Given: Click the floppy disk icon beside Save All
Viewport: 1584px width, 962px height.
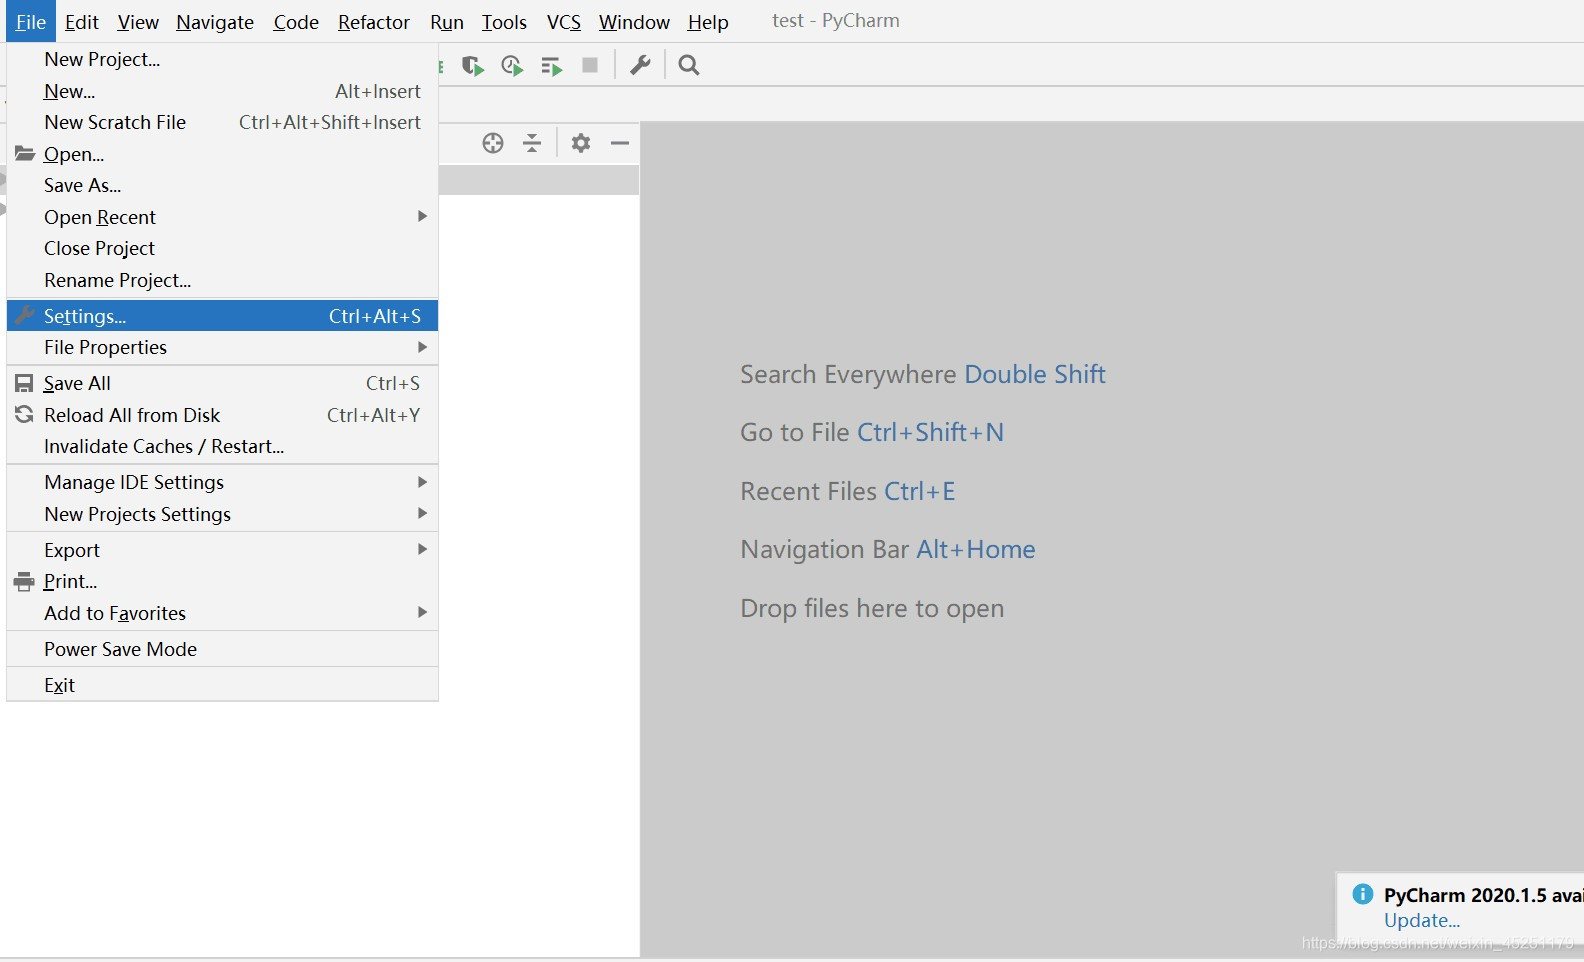Looking at the screenshot, I should [24, 383].
